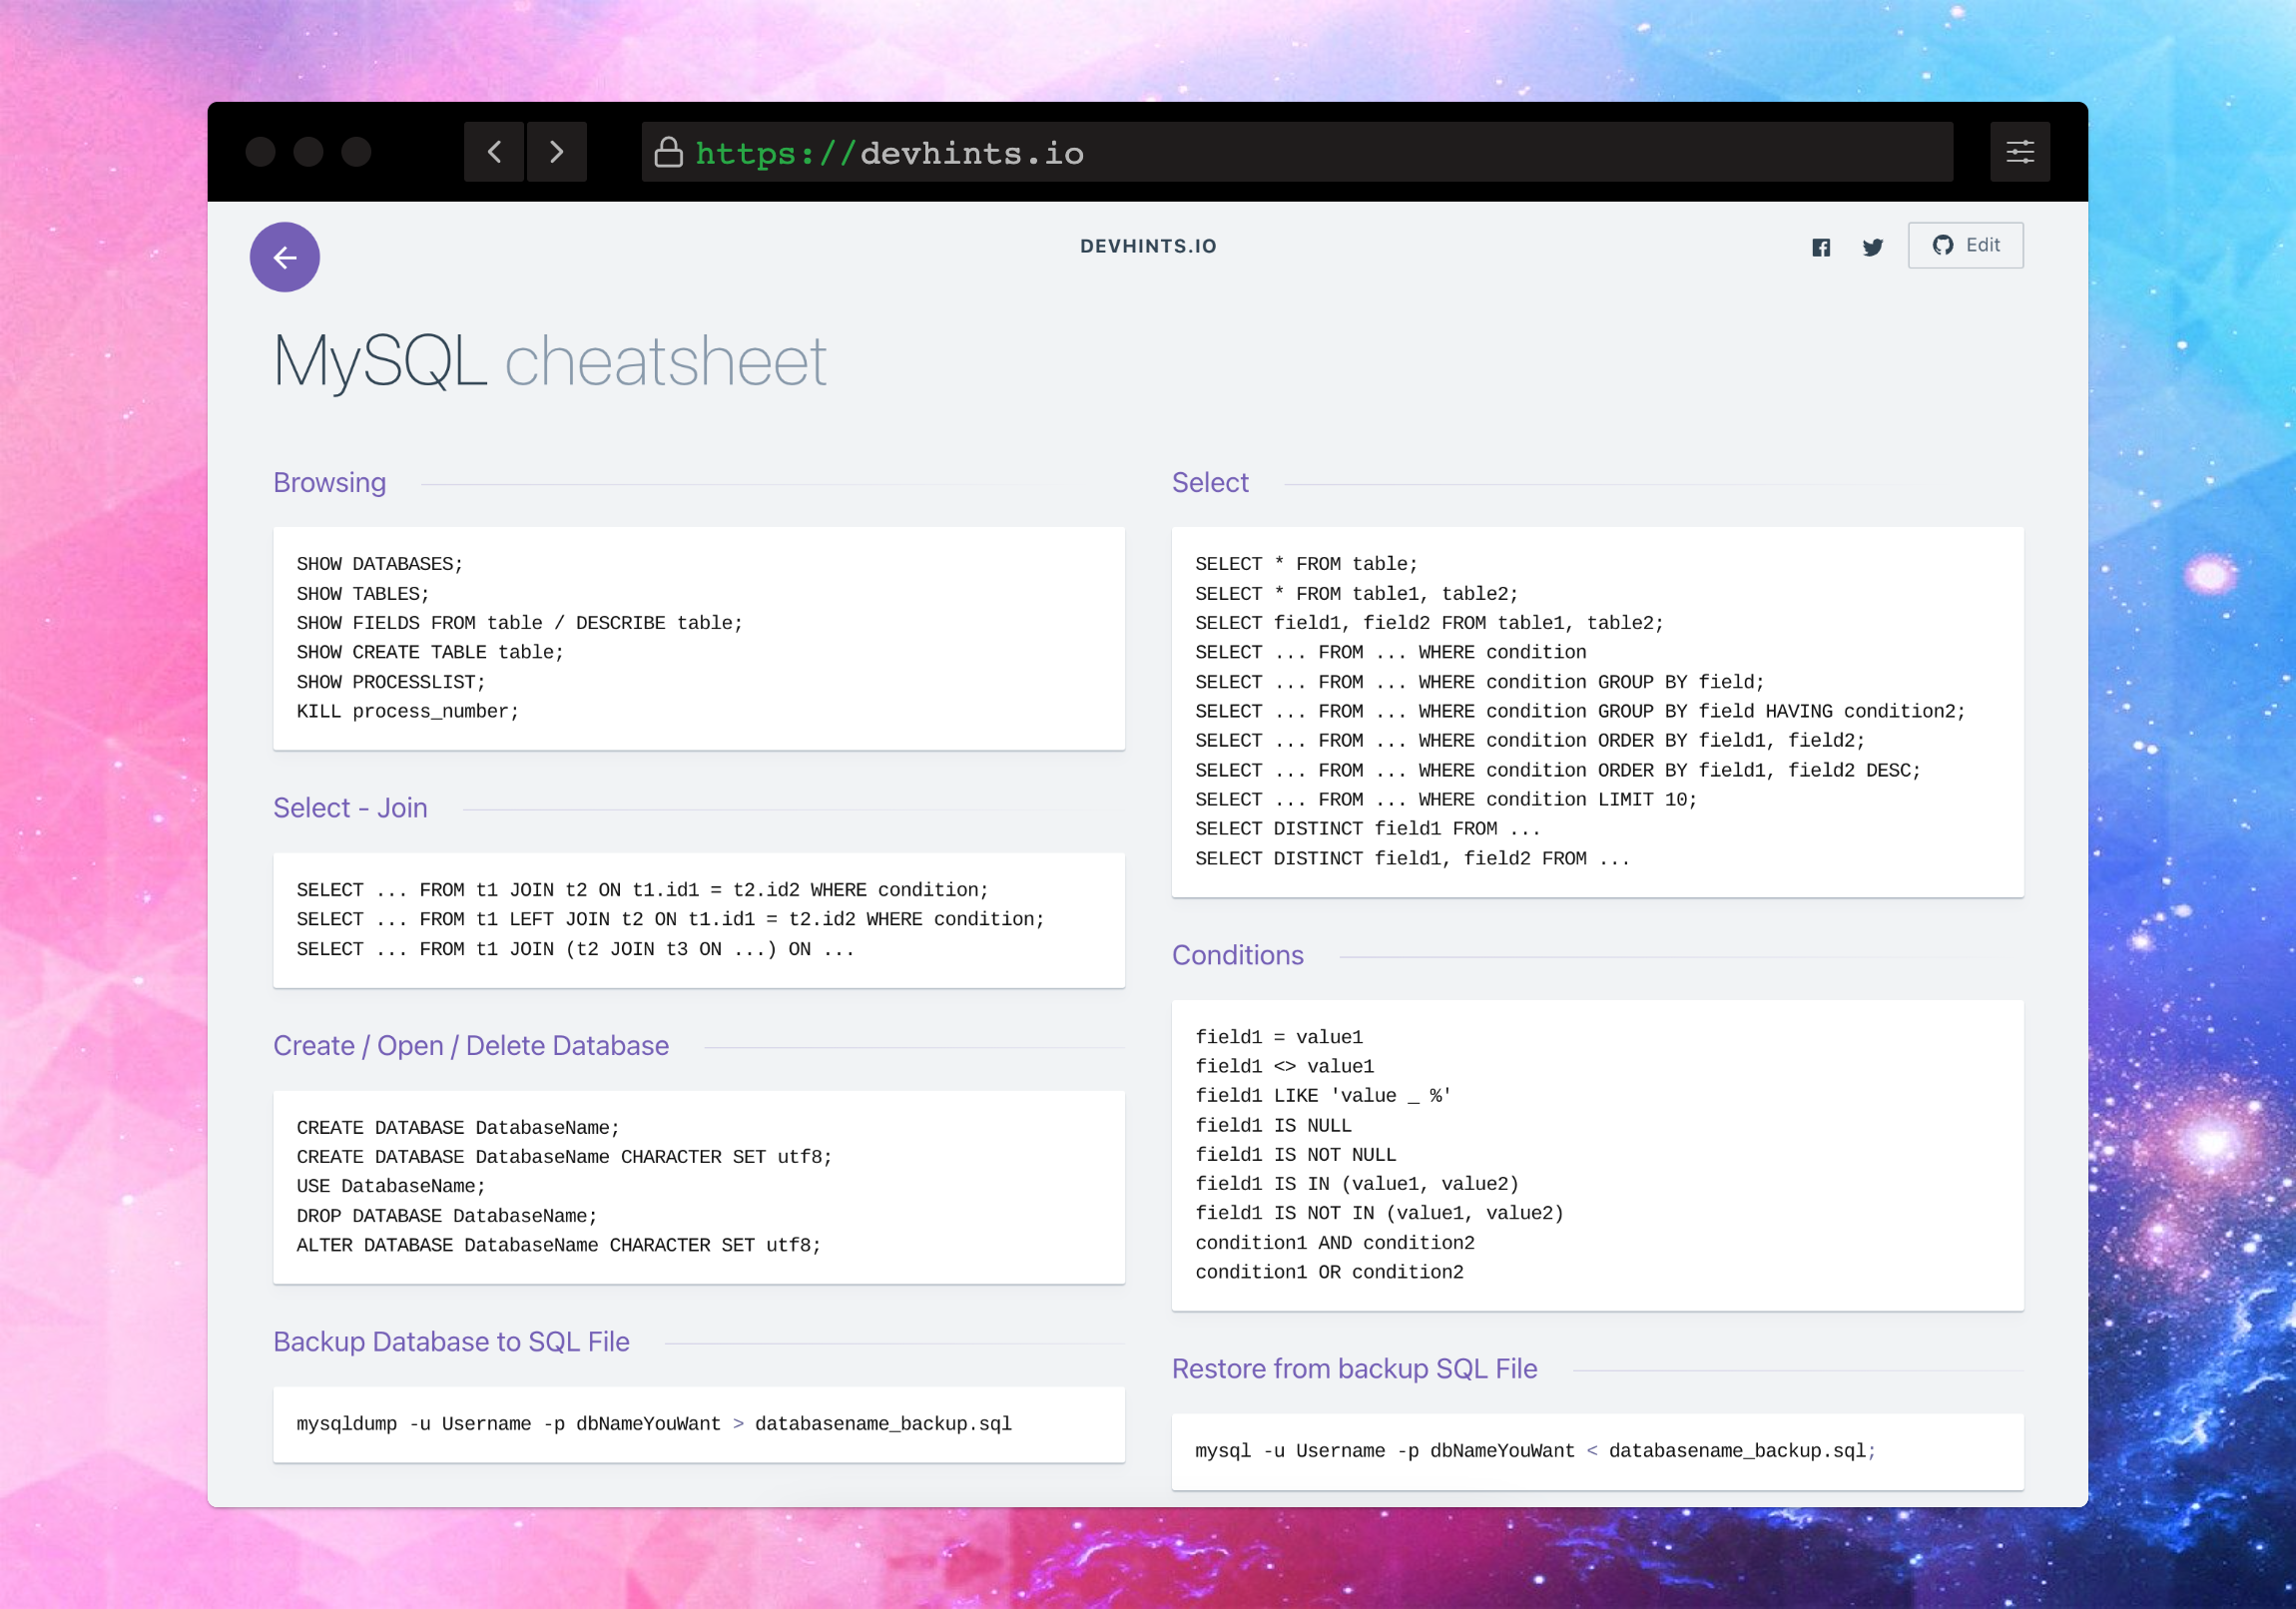The image size is (2296, 1609).
Task: Click the Conditions section heading
Action: 1237,954
